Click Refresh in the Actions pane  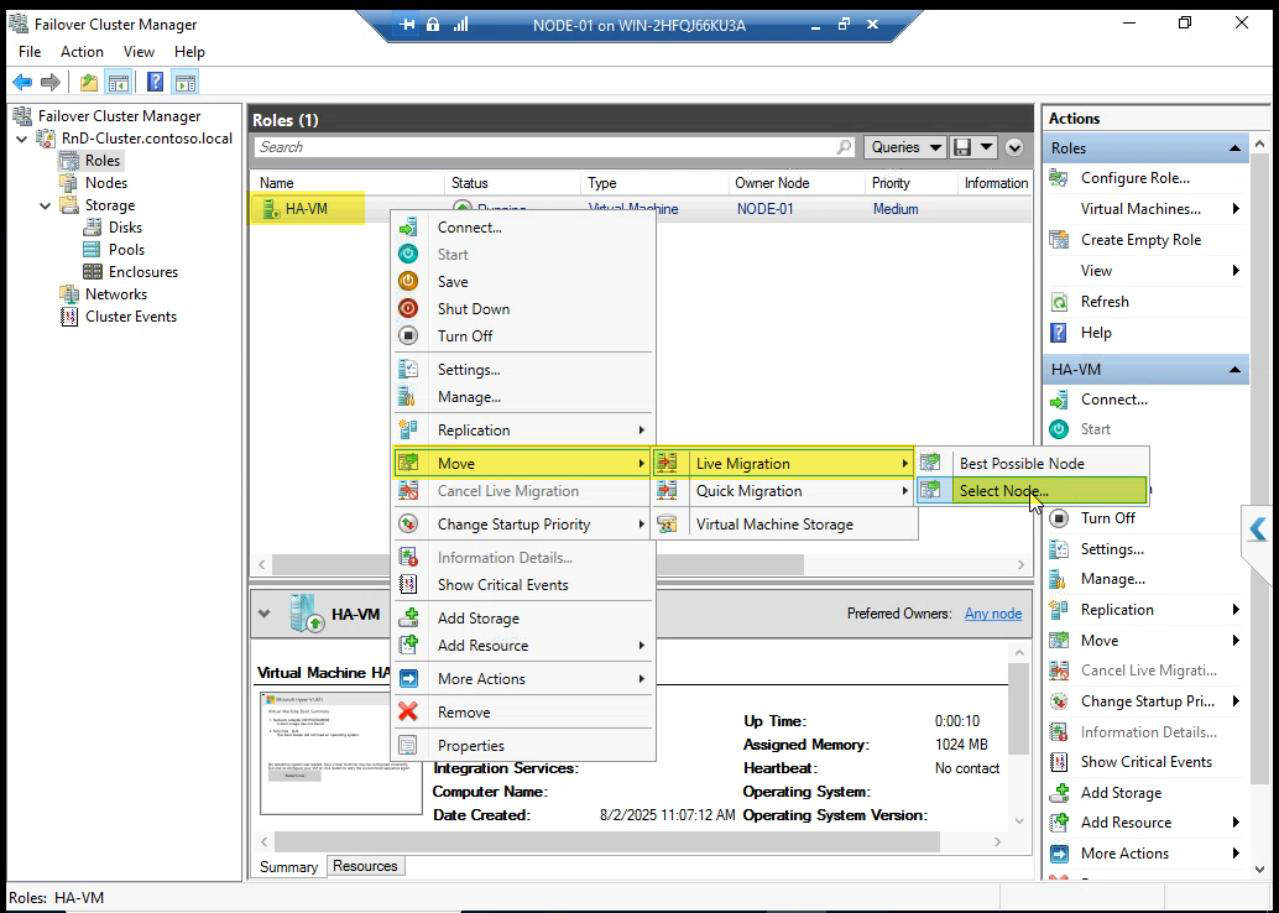tap(1105, 301)
